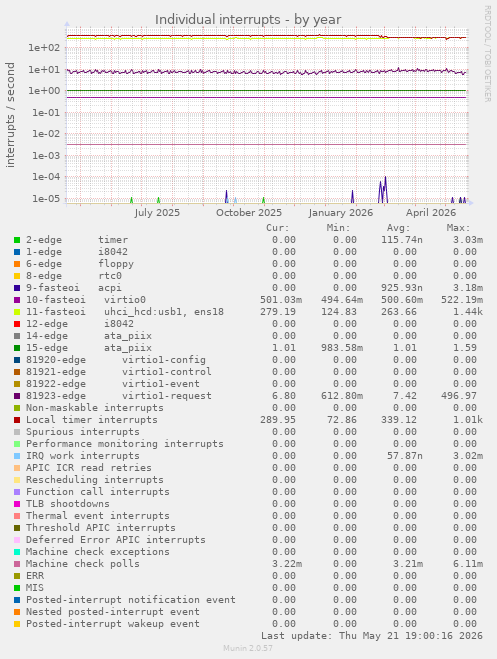Click the dark blue 9-fasteoi acpi swatch
The image size is (497, 659).
(17, 288)
